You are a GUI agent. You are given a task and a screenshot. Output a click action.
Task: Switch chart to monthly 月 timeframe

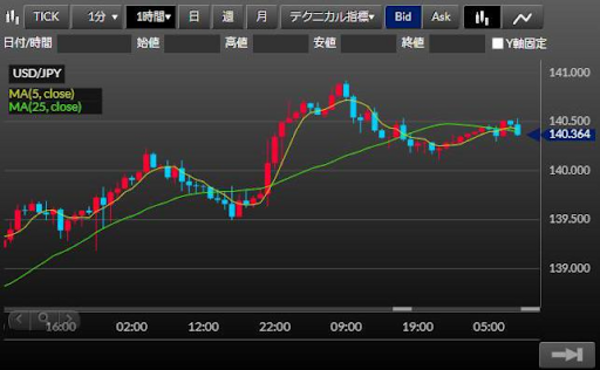point(261,17)
